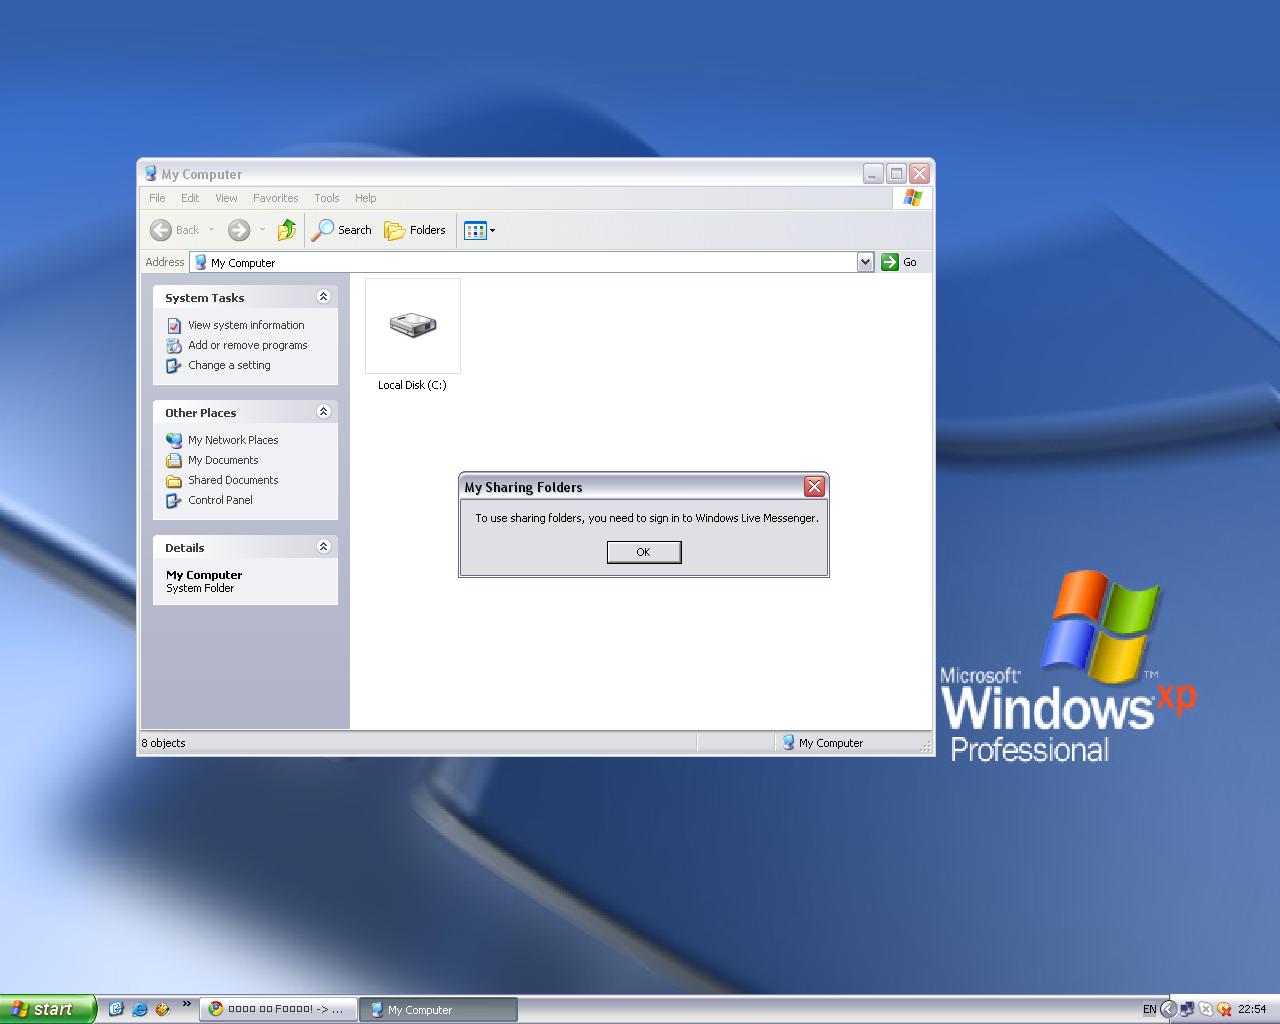This screenshot has height=1024, width=1280.
Task: Open the Tools menu
Action: point(326,198)
